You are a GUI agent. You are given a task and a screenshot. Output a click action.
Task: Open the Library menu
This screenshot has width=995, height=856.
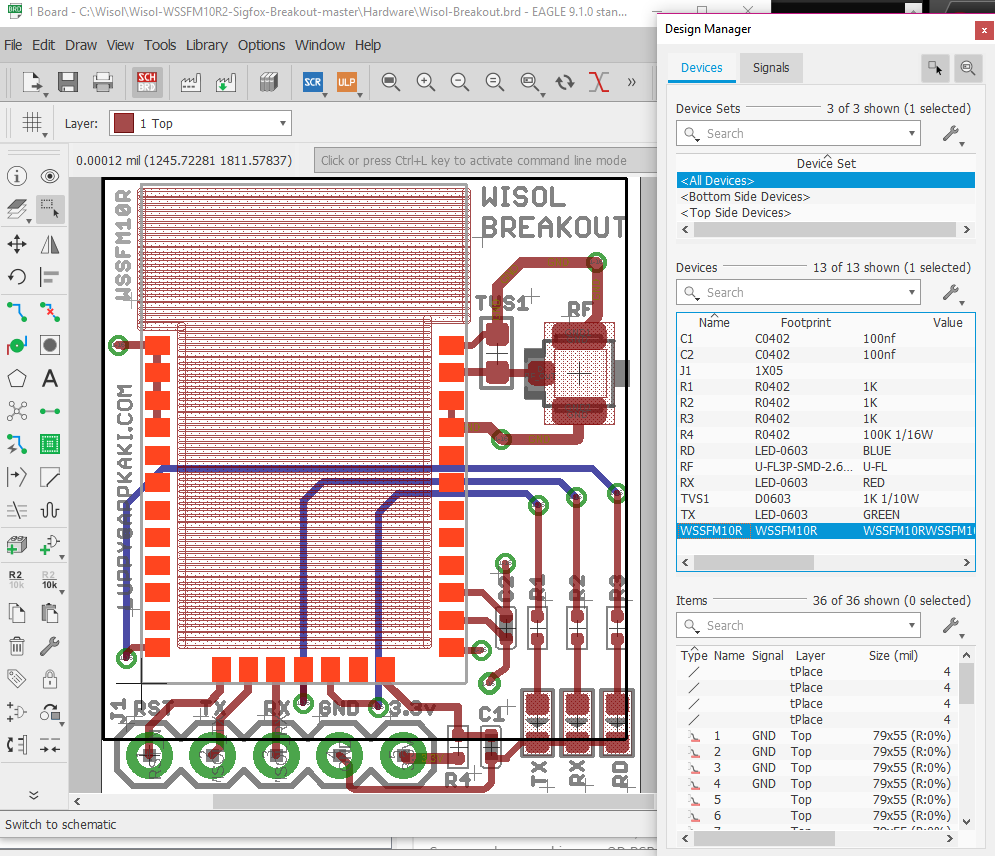(x=206, y=45)
